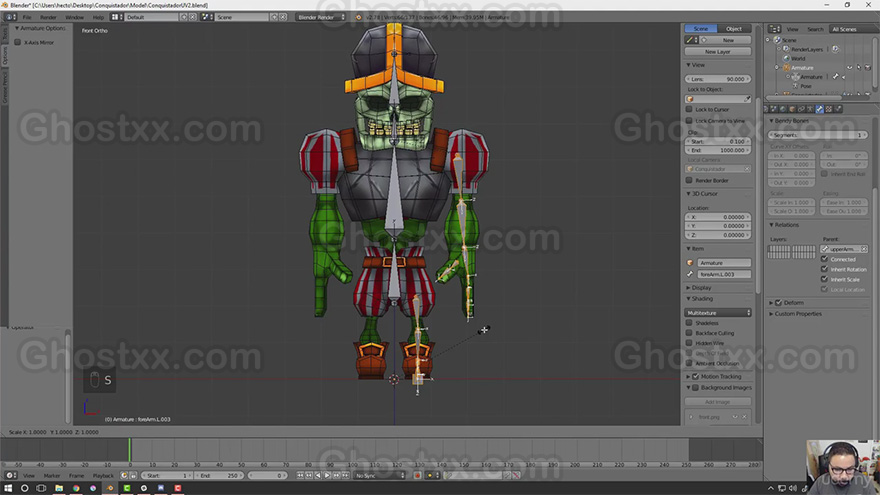Image resolution: width=880 pixels, height=495 pixels.
Task: Collapse the Bendy Bones panel
Action: 772,121
